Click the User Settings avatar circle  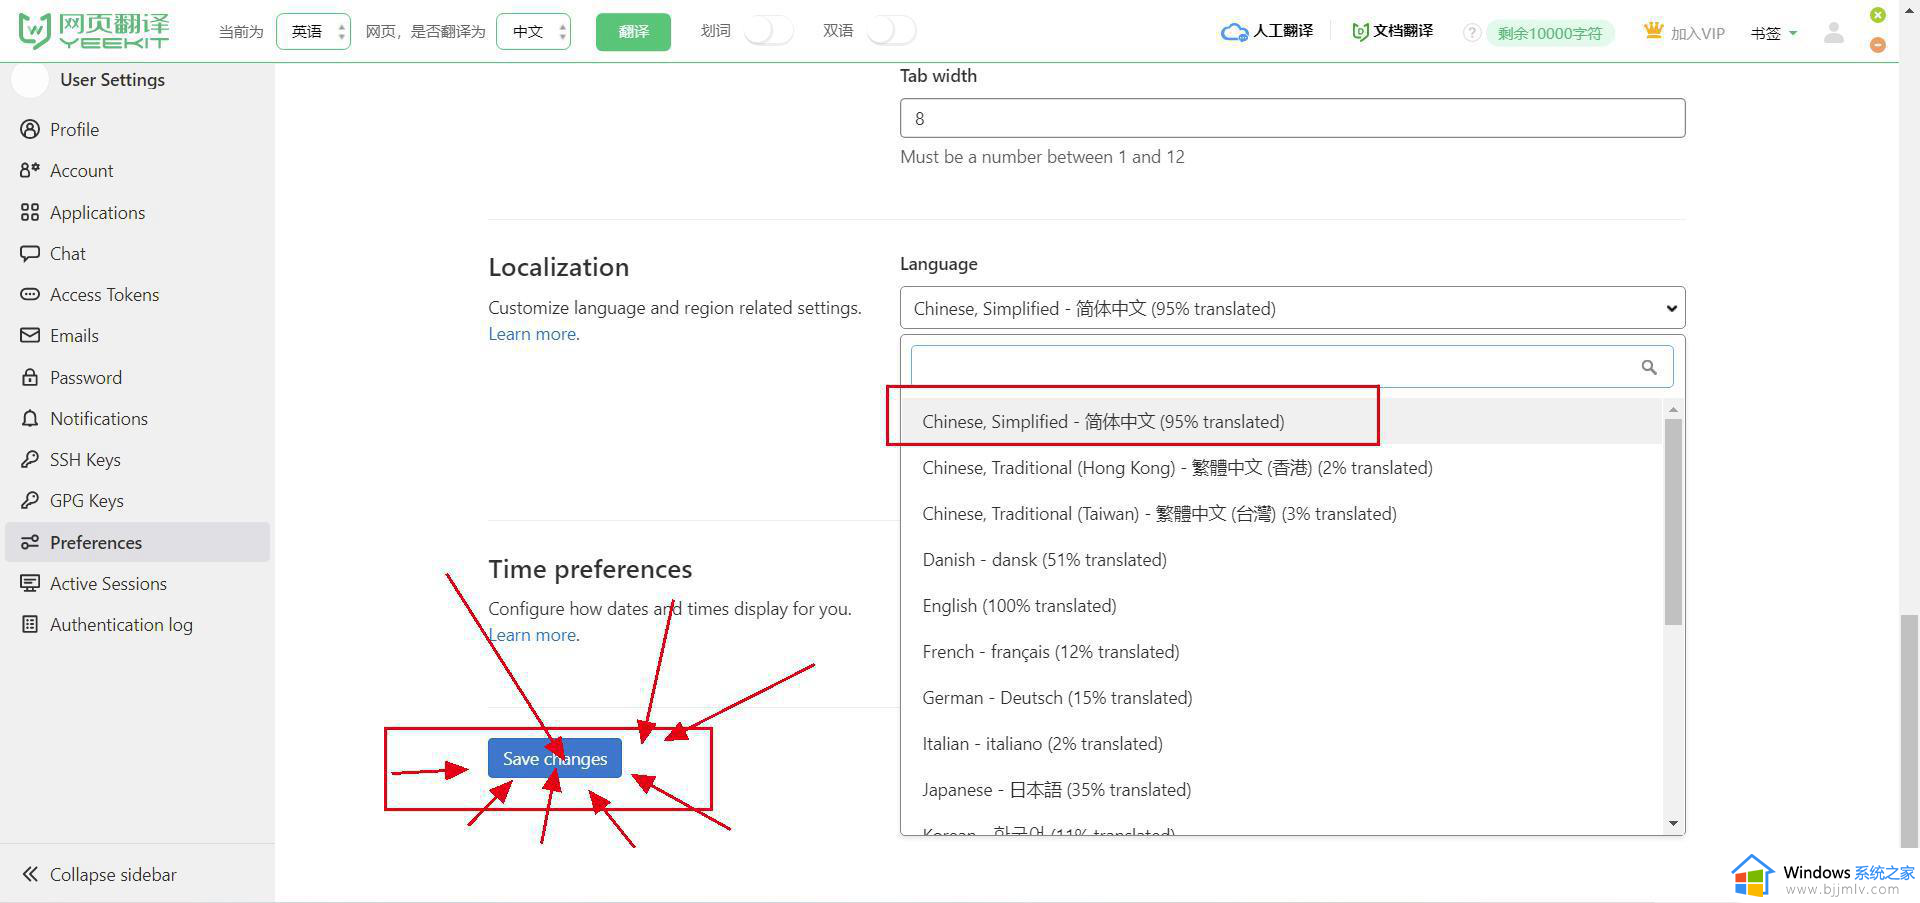(30, 80)
